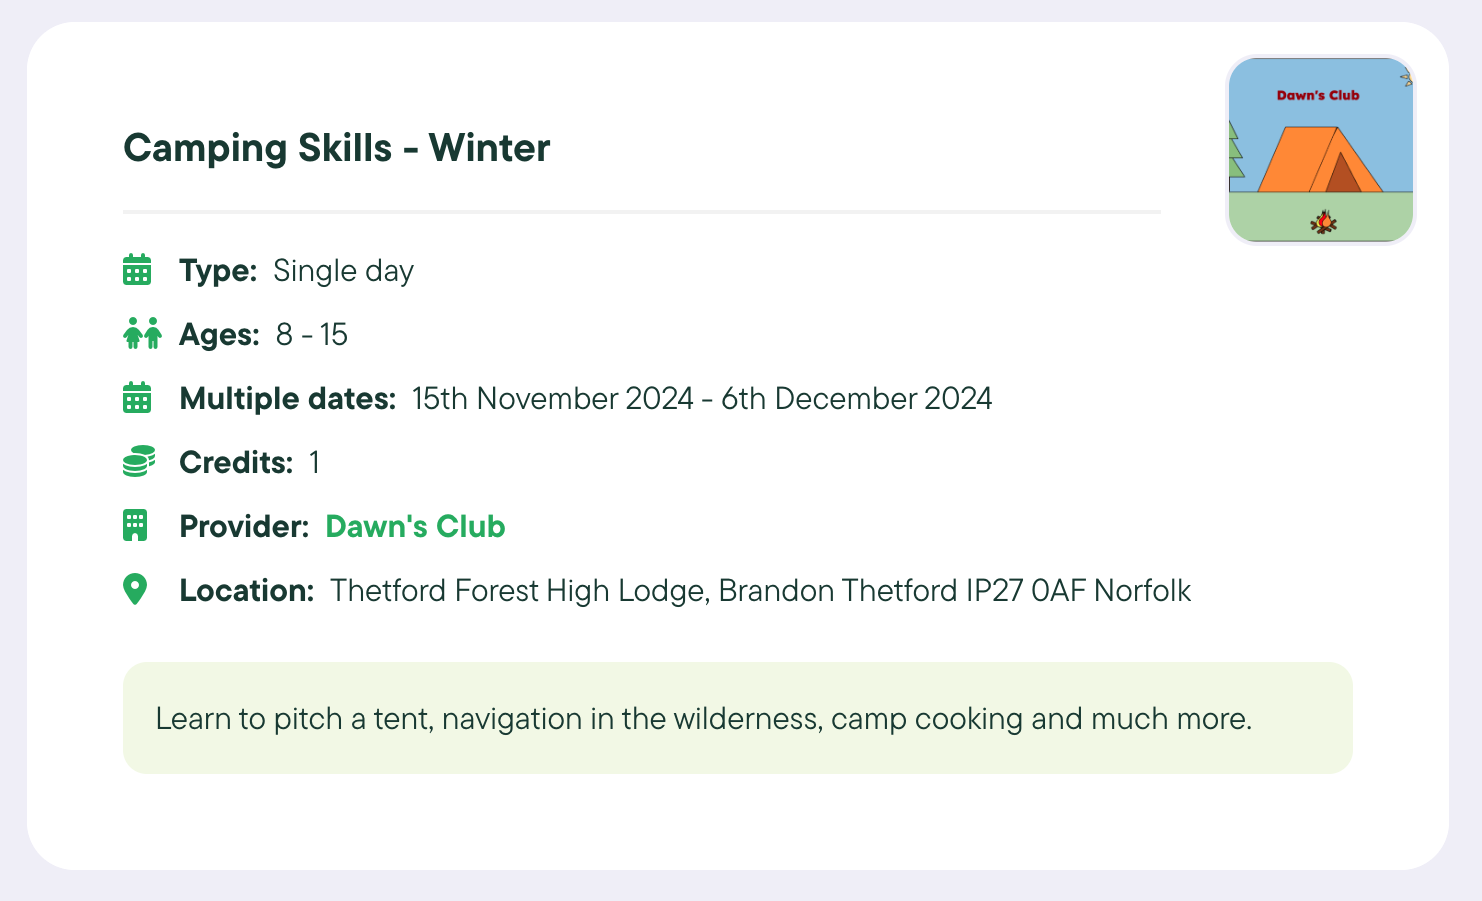
Task: Click the coins icon beside Credits
Action: [x=138, y=462]
